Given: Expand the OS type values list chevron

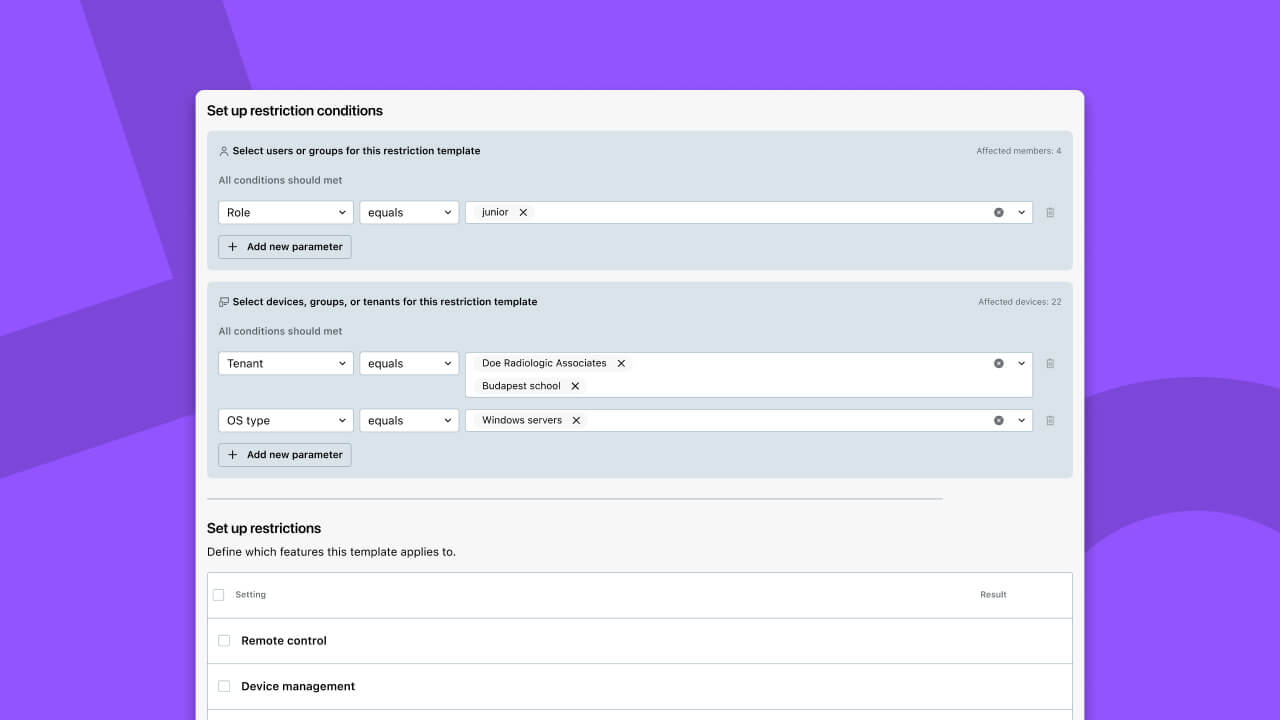Looking at the screenshot, I should [x=1021, y=420].
